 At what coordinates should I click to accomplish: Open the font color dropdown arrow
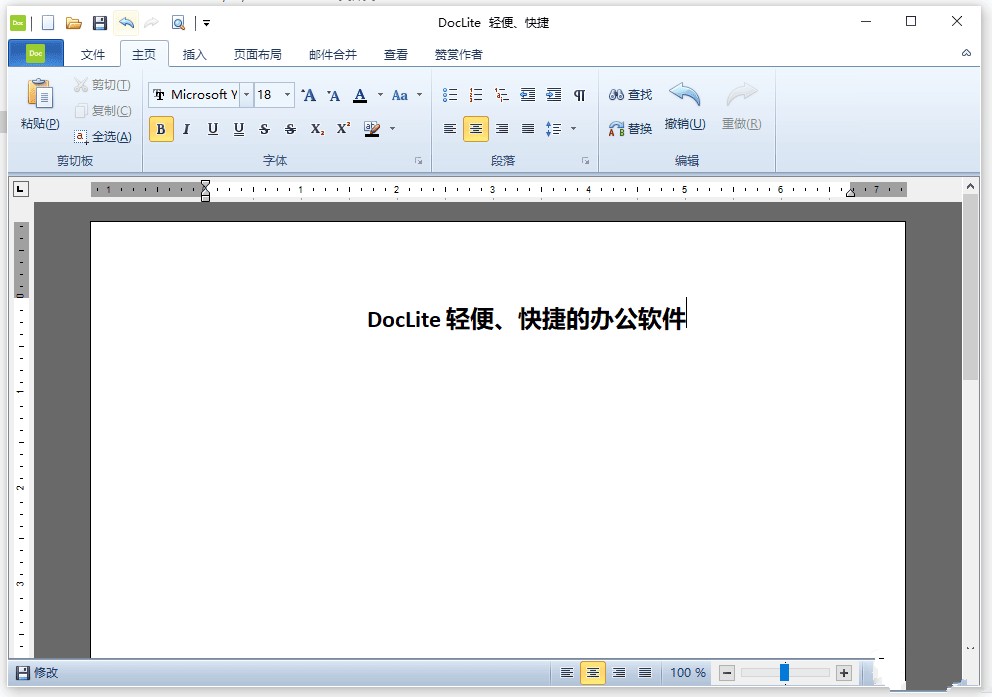click(x=380, y=95)
